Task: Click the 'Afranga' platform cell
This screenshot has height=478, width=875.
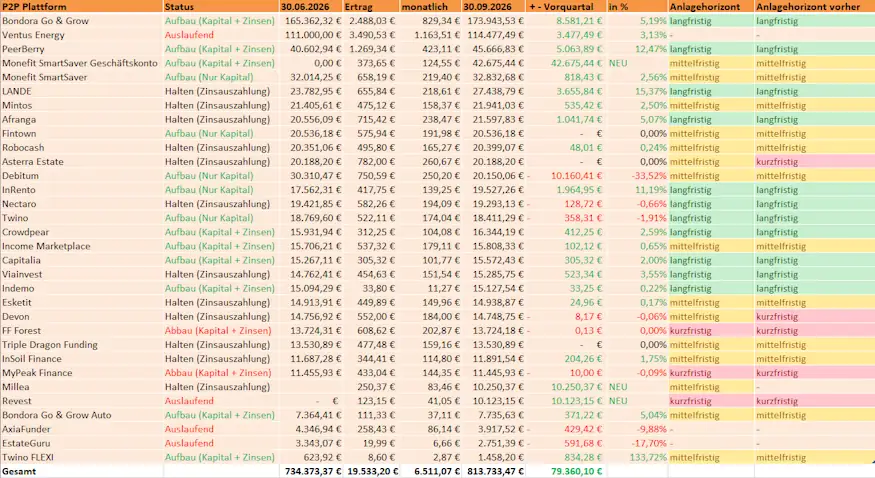Action: [81, 119]
